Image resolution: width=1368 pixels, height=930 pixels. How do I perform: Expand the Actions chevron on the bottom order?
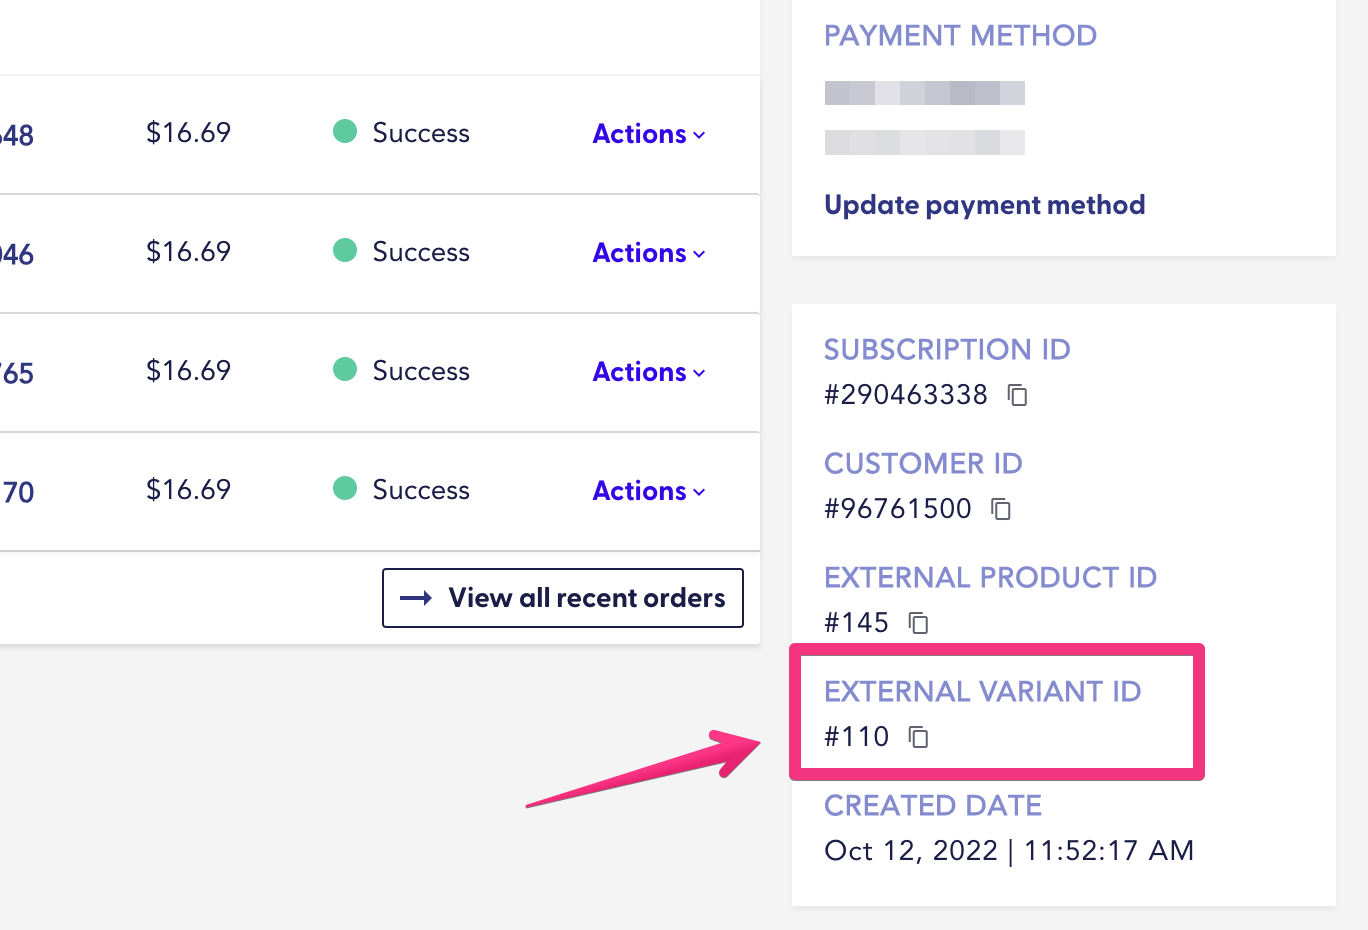(x=699, y=491)
